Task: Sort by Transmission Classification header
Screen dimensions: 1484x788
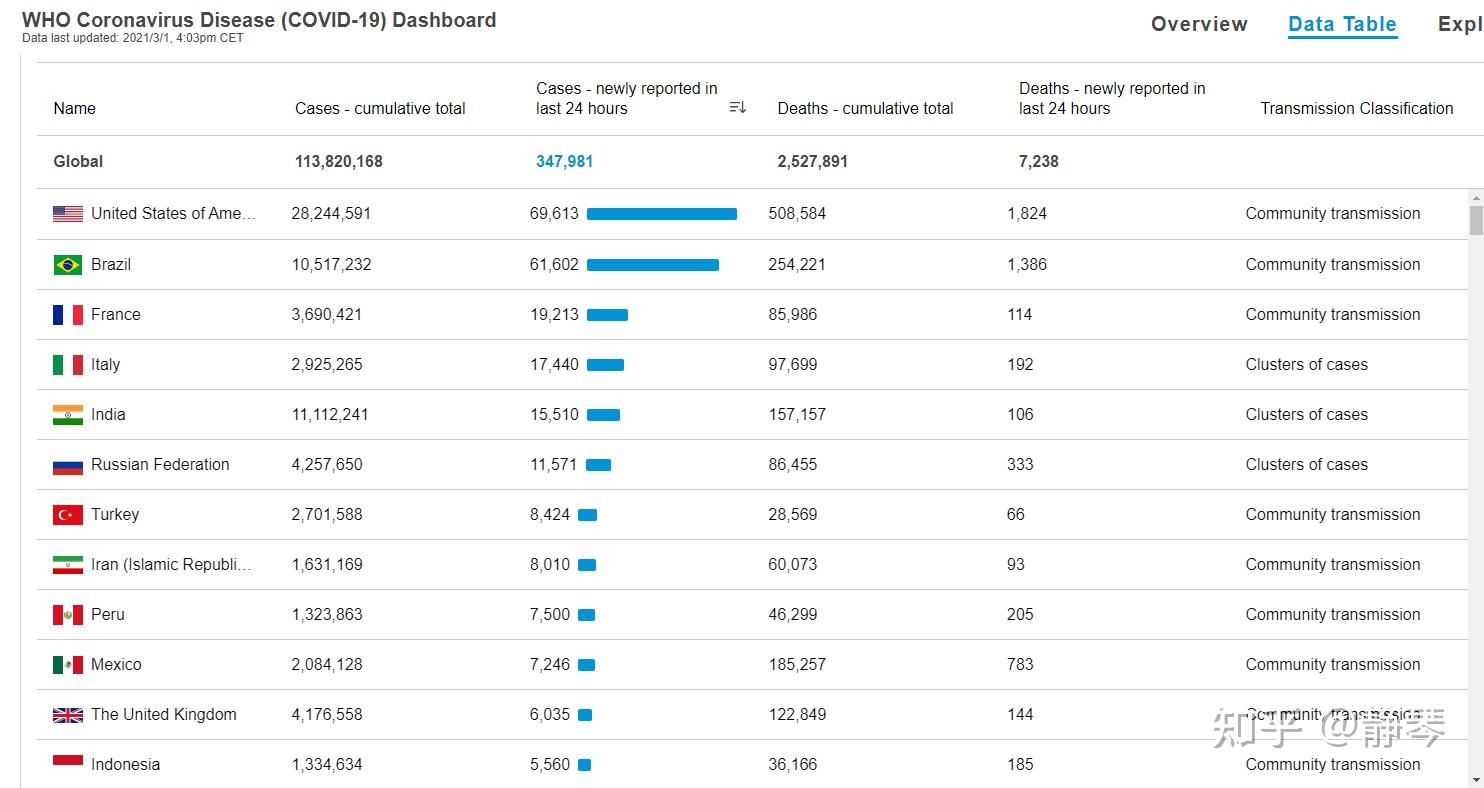Action: click(x=1357, y=108)
